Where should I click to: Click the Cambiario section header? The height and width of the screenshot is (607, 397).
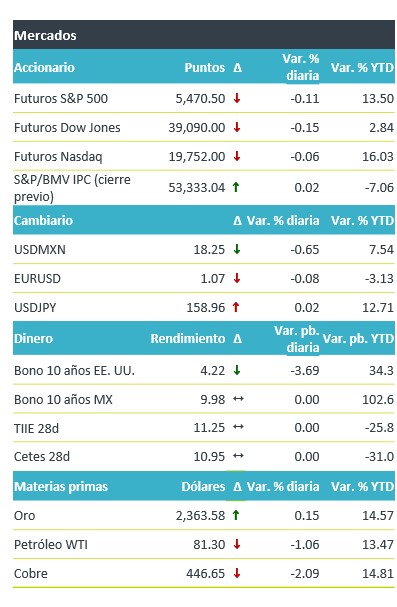[43, 220]
